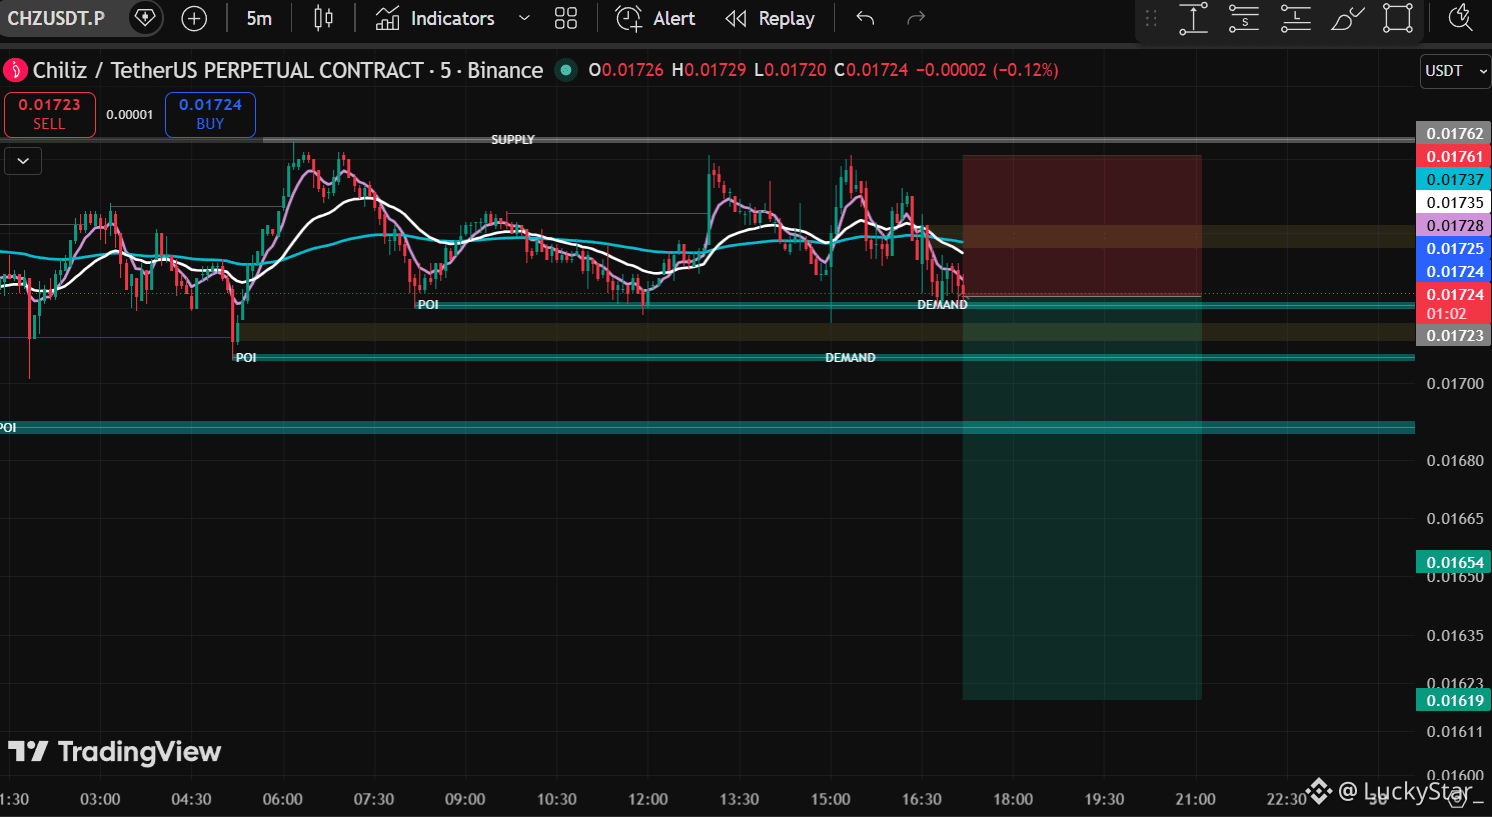The image size is (1492, 817).
Task: Click the 0.01611 price scale value
Action: click(1455, 731)
